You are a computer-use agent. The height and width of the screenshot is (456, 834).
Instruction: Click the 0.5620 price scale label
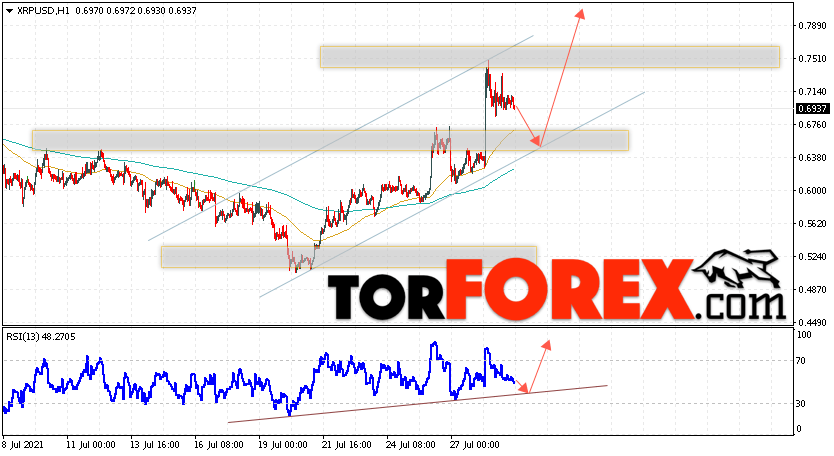pyautogui.click(x=813, y=223)
